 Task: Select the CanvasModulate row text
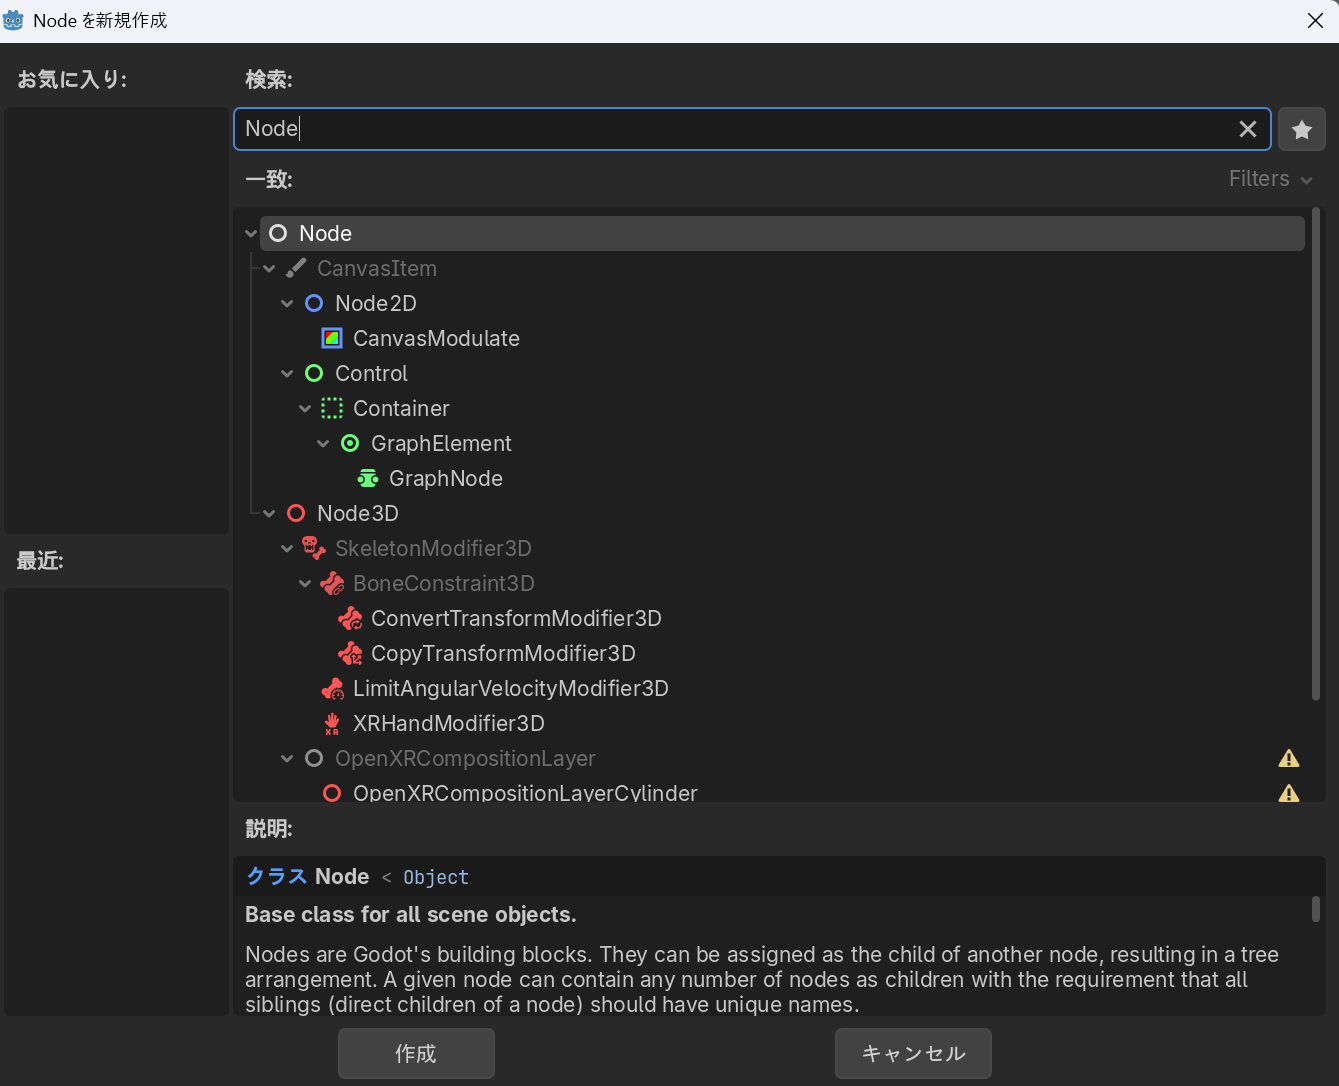click(436, 338)
